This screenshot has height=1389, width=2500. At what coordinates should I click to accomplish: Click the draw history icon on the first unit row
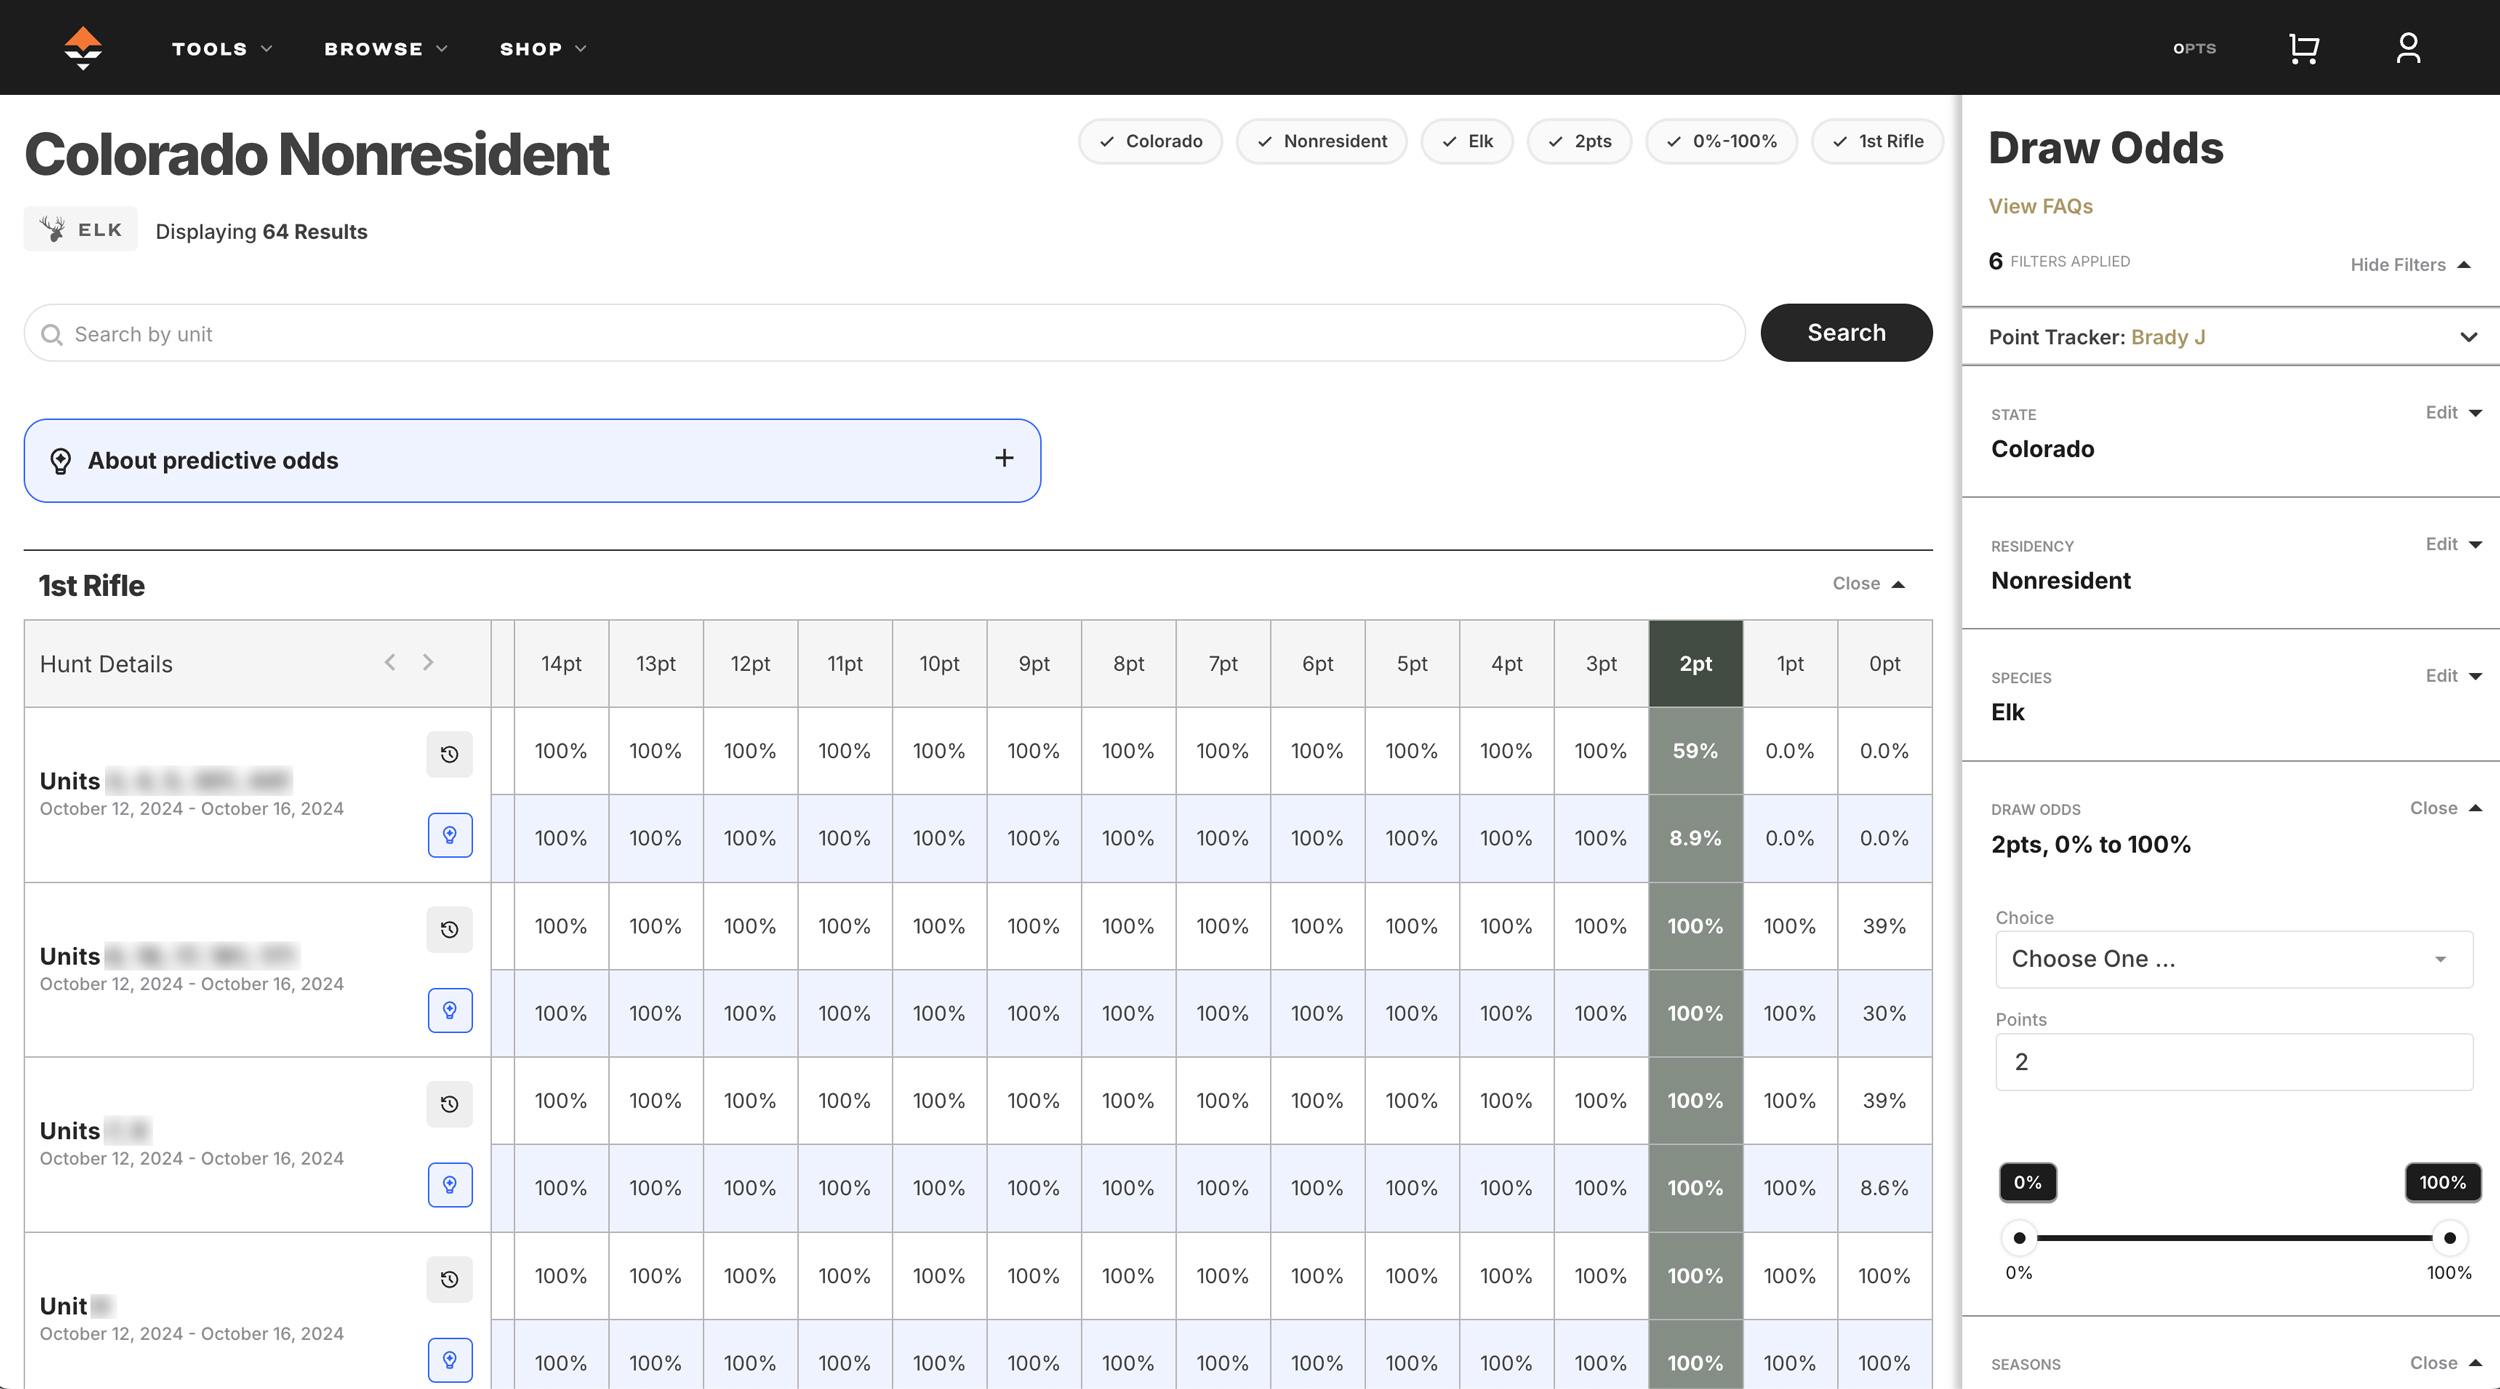pyautogui.click(x=450, y=755)
